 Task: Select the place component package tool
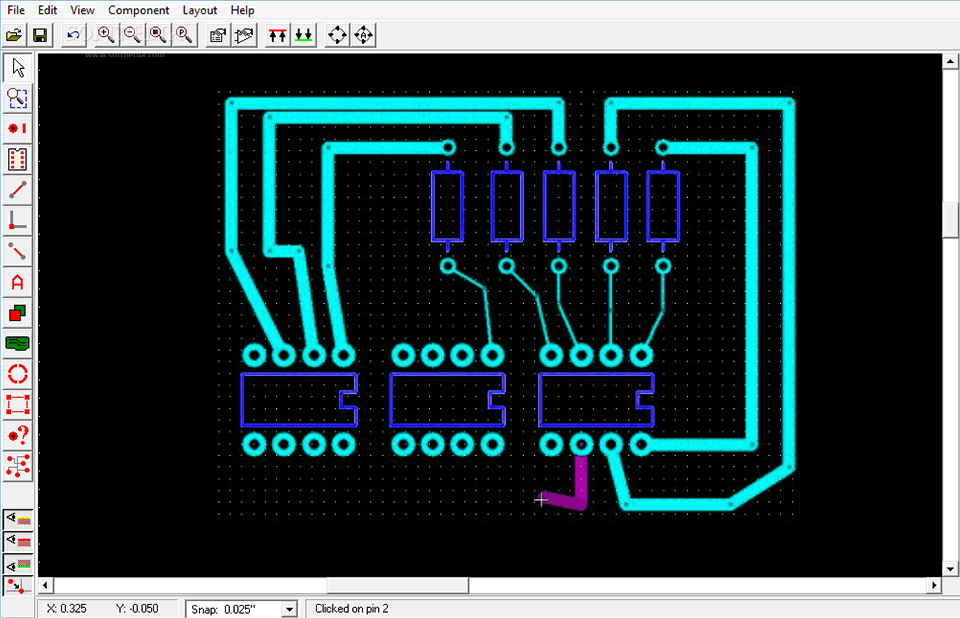(17, 159)
